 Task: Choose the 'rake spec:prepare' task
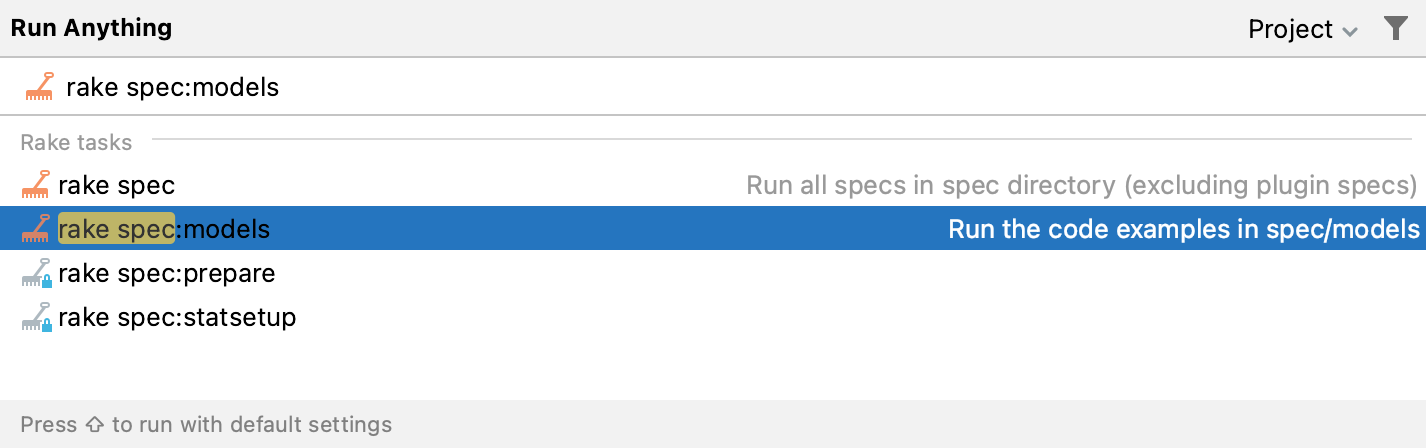[x=166, y=273]
